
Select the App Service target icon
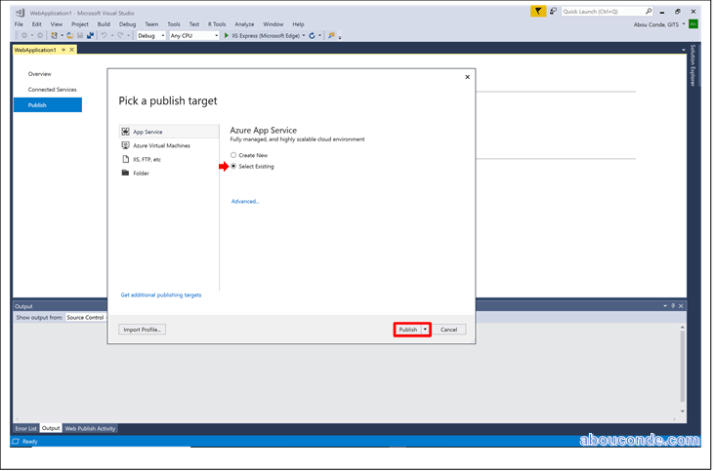(125, 131)
